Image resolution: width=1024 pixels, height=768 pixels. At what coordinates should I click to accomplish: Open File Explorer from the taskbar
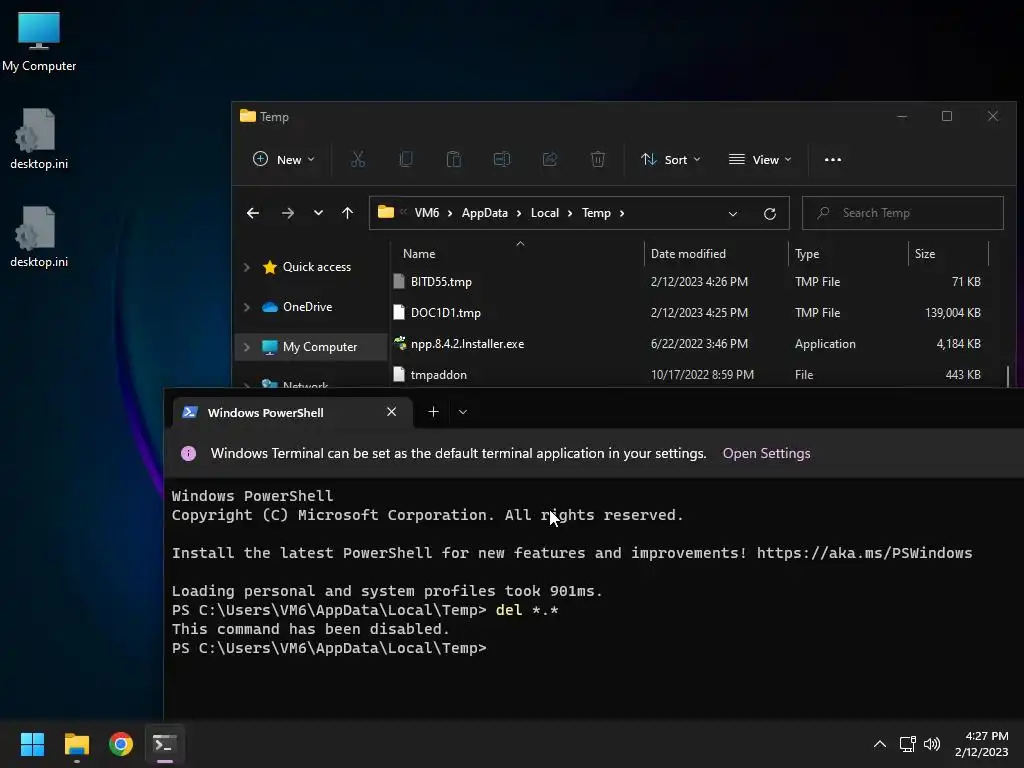coord(76,744)
